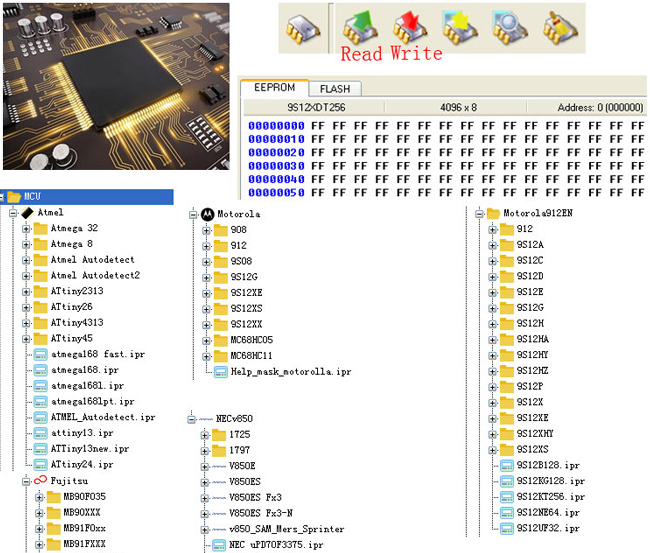Click the Motorola 908 folder icon
This screenshot has width=650, height=553.
[x=221, y=230]
